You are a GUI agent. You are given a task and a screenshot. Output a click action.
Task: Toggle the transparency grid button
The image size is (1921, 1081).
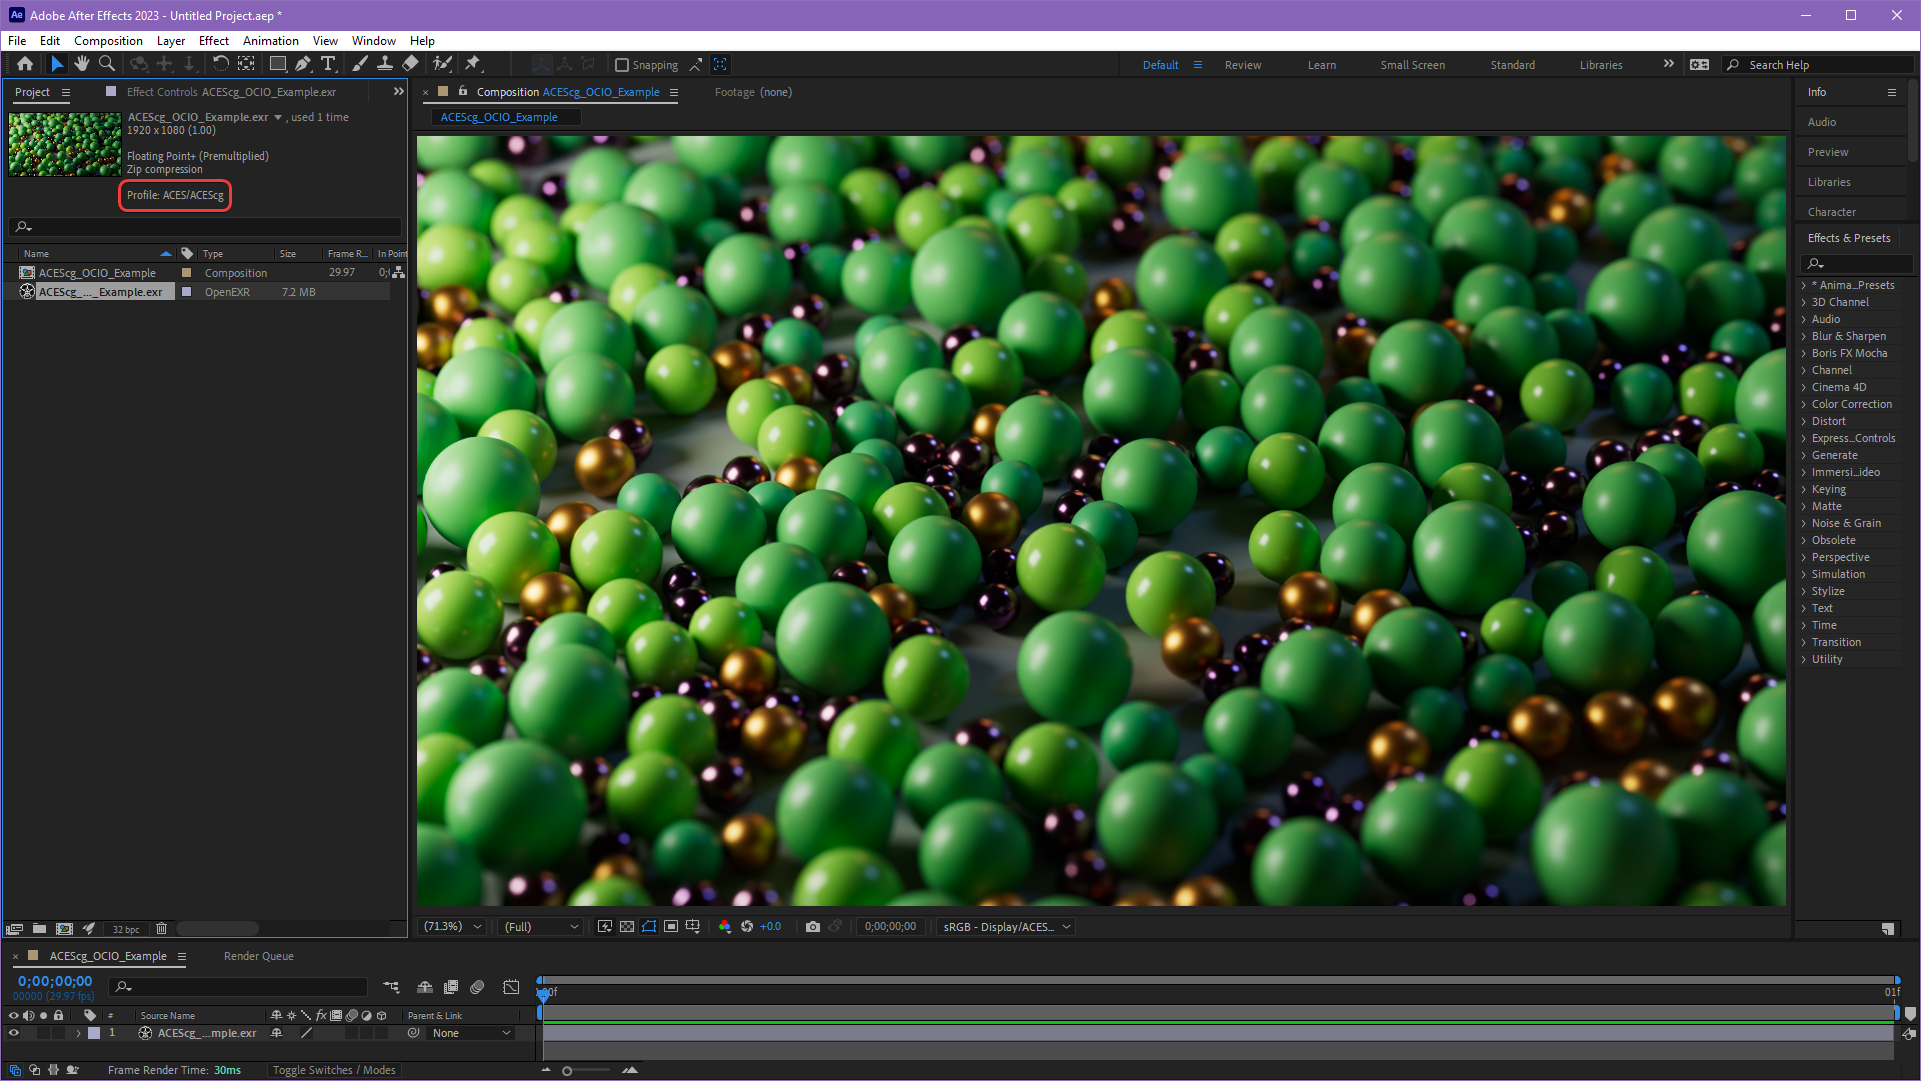627,927
